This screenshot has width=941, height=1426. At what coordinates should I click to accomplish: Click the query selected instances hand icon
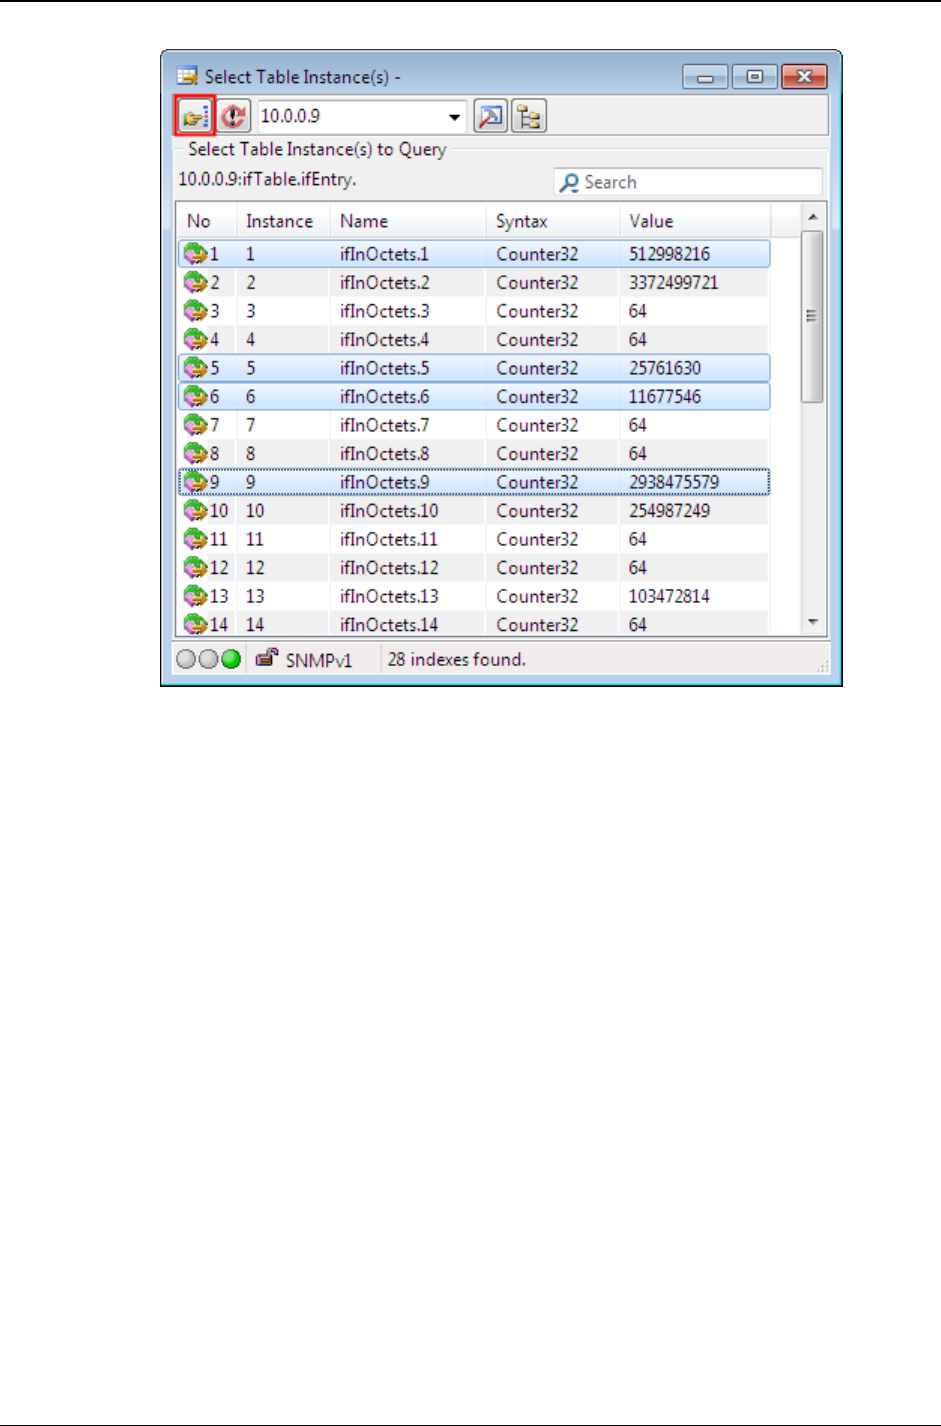coord(194,116)
